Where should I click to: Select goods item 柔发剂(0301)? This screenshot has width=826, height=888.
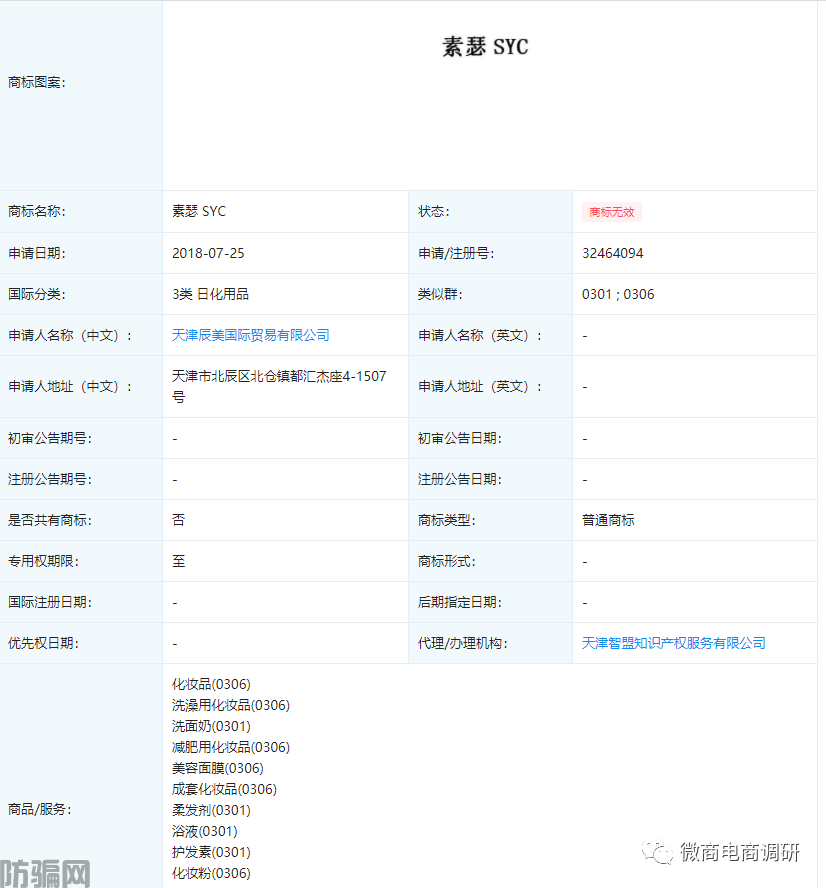click(x=211, y=810)
